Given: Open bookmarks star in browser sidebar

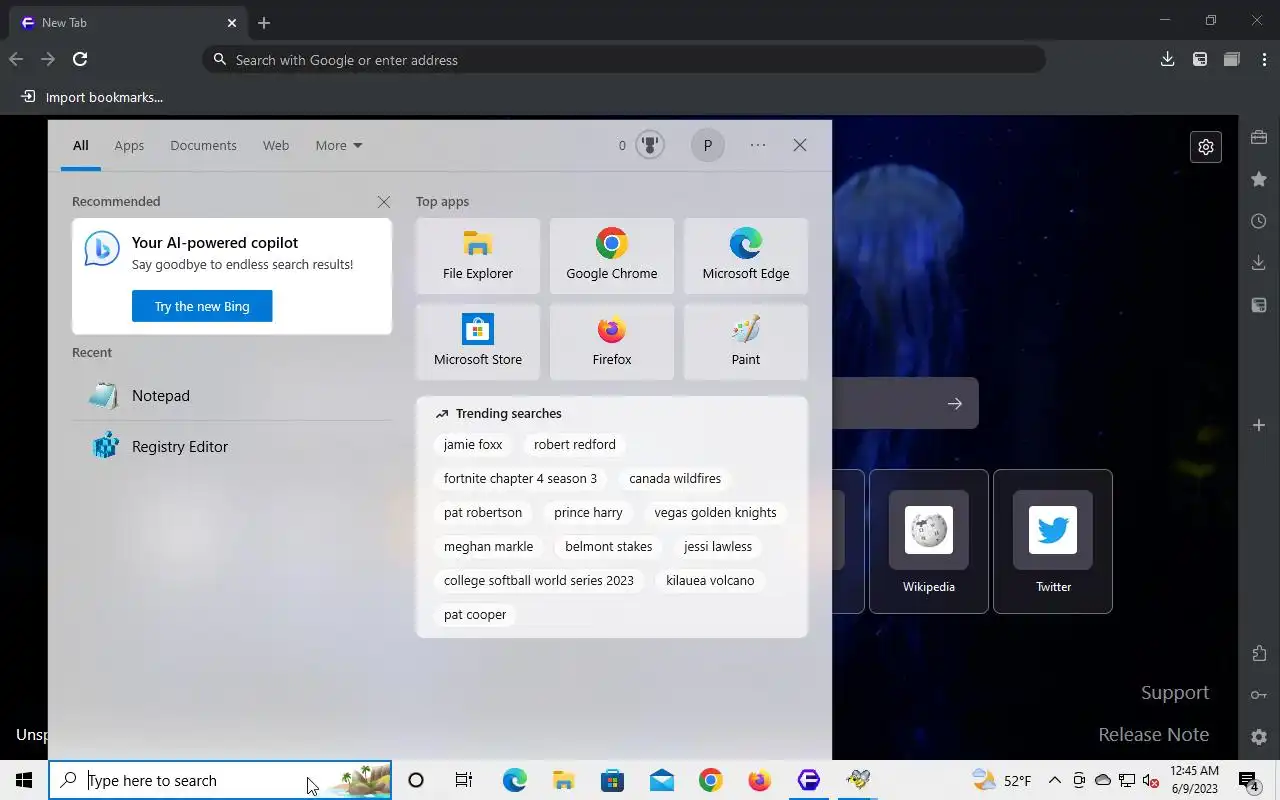Looking at the screenshot, I should pos(1259,179).
